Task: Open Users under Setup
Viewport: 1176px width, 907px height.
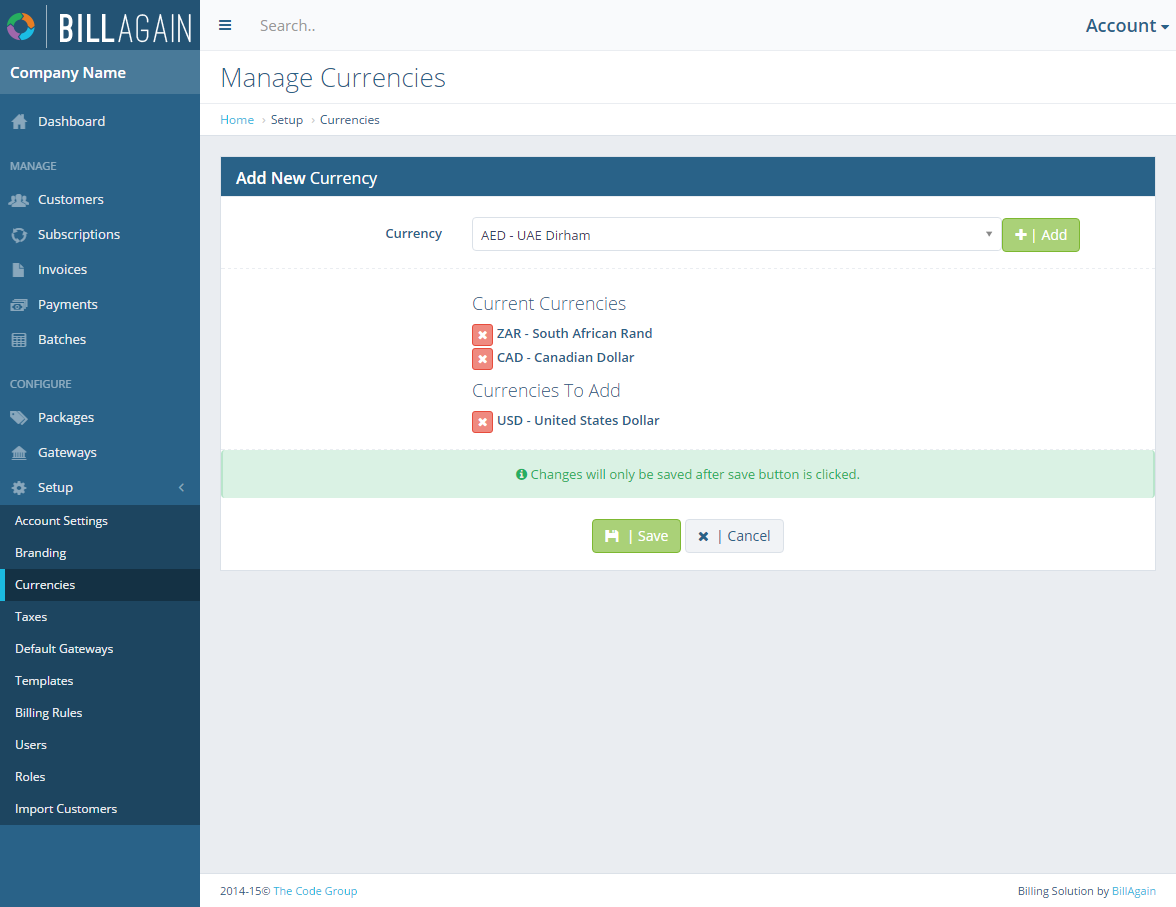Action: [100, 745]
